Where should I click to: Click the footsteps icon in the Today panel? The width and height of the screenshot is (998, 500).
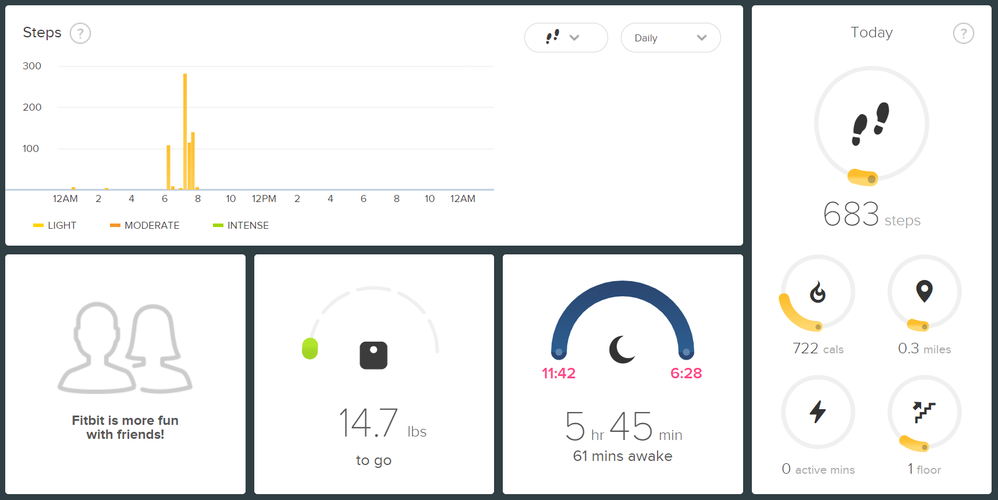(x=871, y=123)
